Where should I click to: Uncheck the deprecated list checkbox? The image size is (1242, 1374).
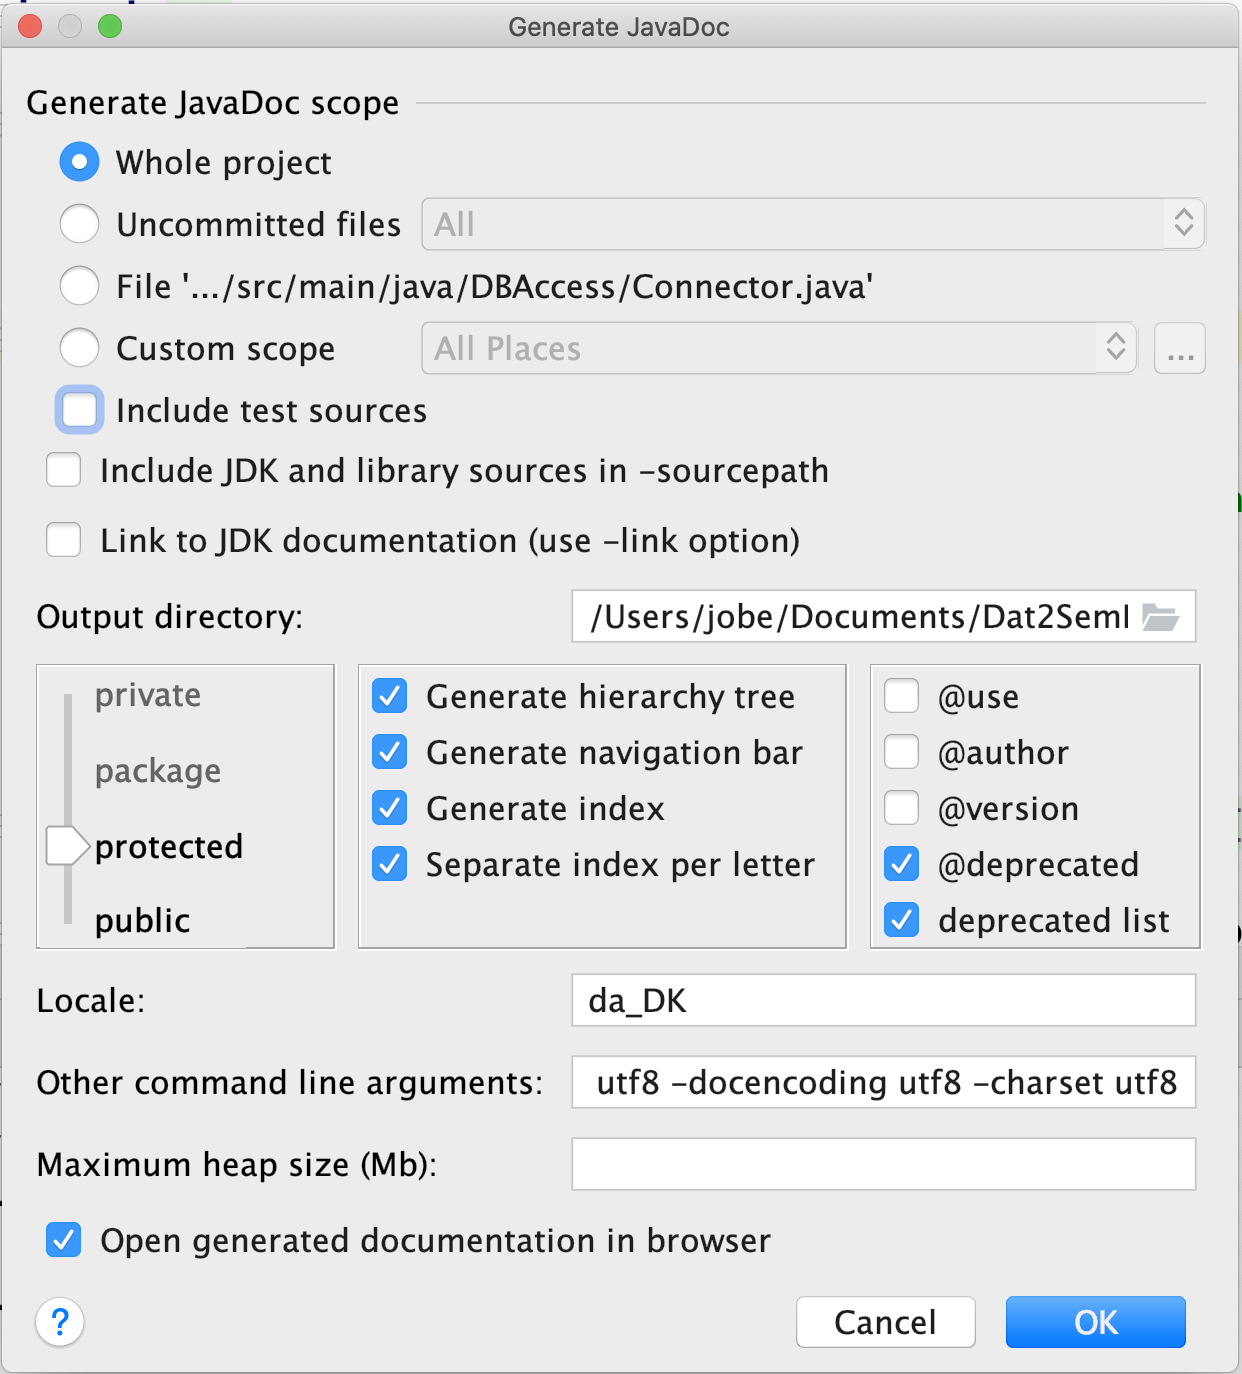tap(902, 920)
